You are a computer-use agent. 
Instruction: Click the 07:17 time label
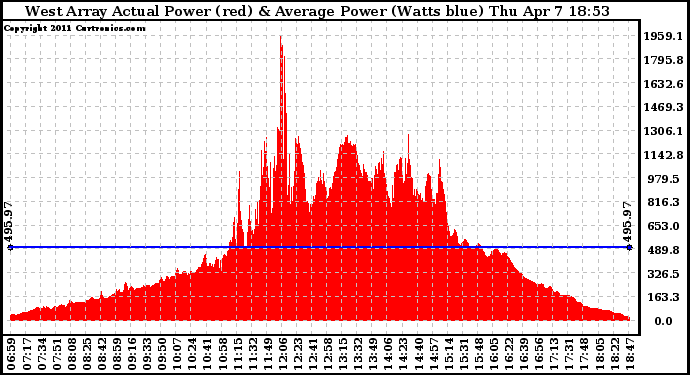26,354
